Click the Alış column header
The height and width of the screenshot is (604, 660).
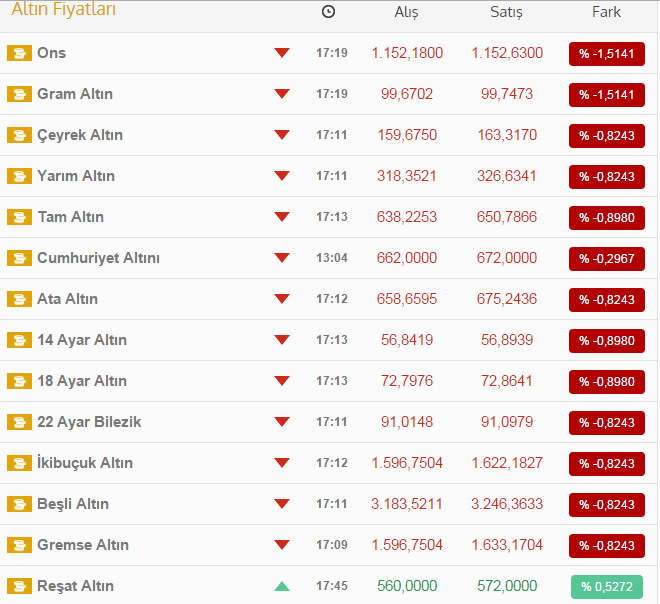[x=406, y=12]
